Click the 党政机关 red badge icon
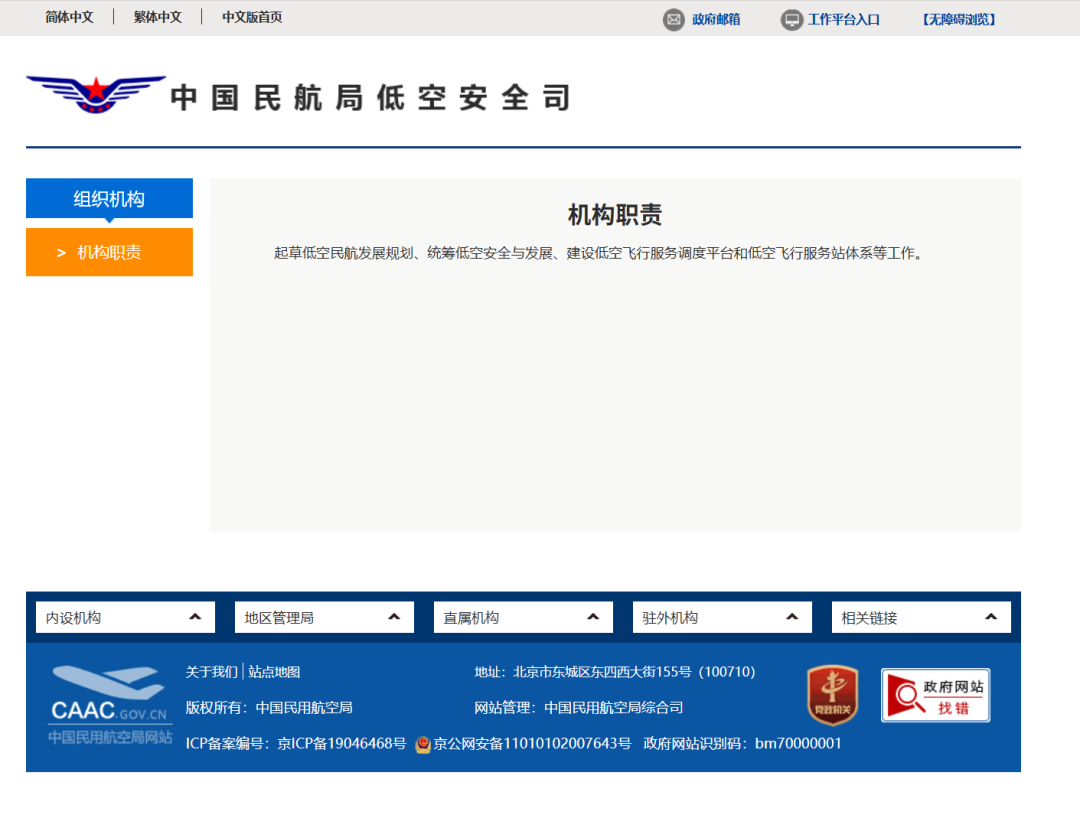The width and height of the screenshot is (1080, 828). tap(833, 695)
